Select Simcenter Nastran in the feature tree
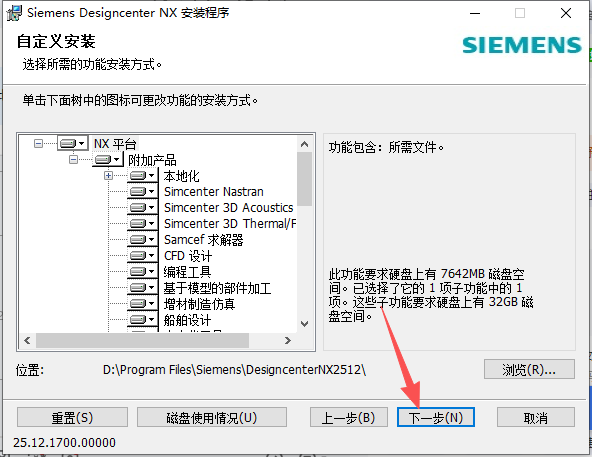The width and height of the screenshot is (592, 457). (214, 192)
